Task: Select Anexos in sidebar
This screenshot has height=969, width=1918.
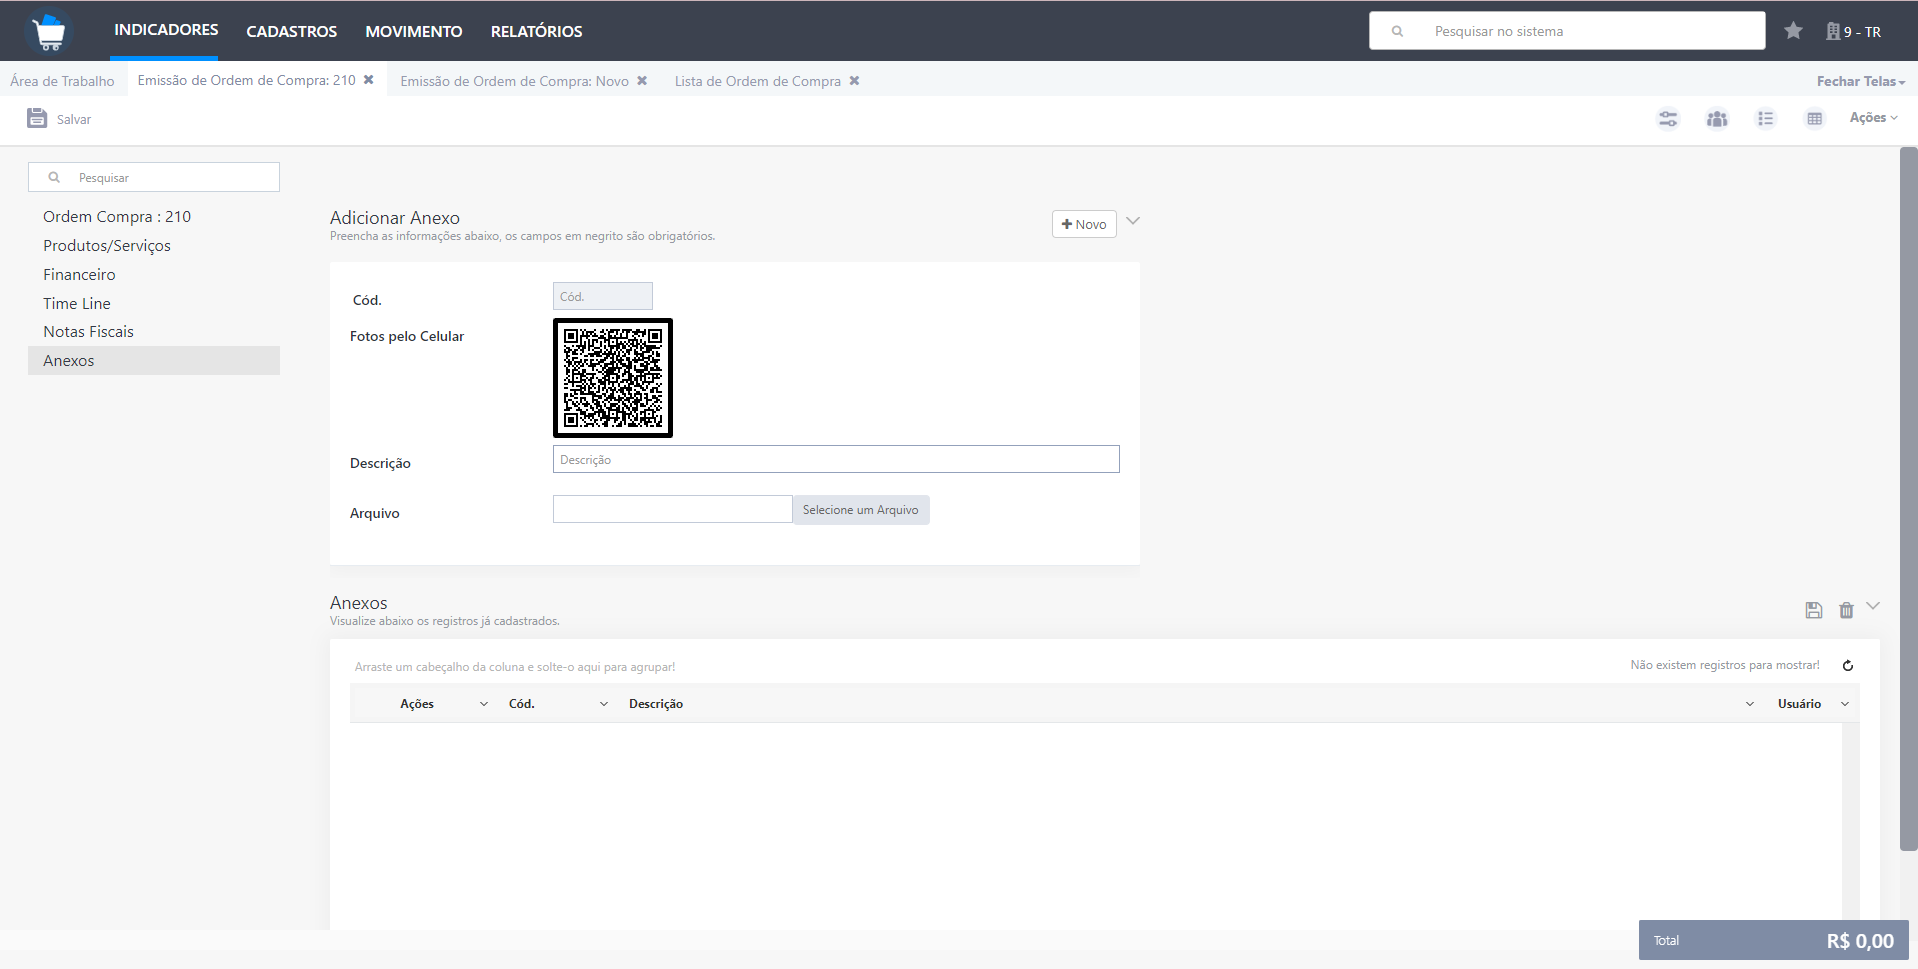Action: tap(154, 360)
